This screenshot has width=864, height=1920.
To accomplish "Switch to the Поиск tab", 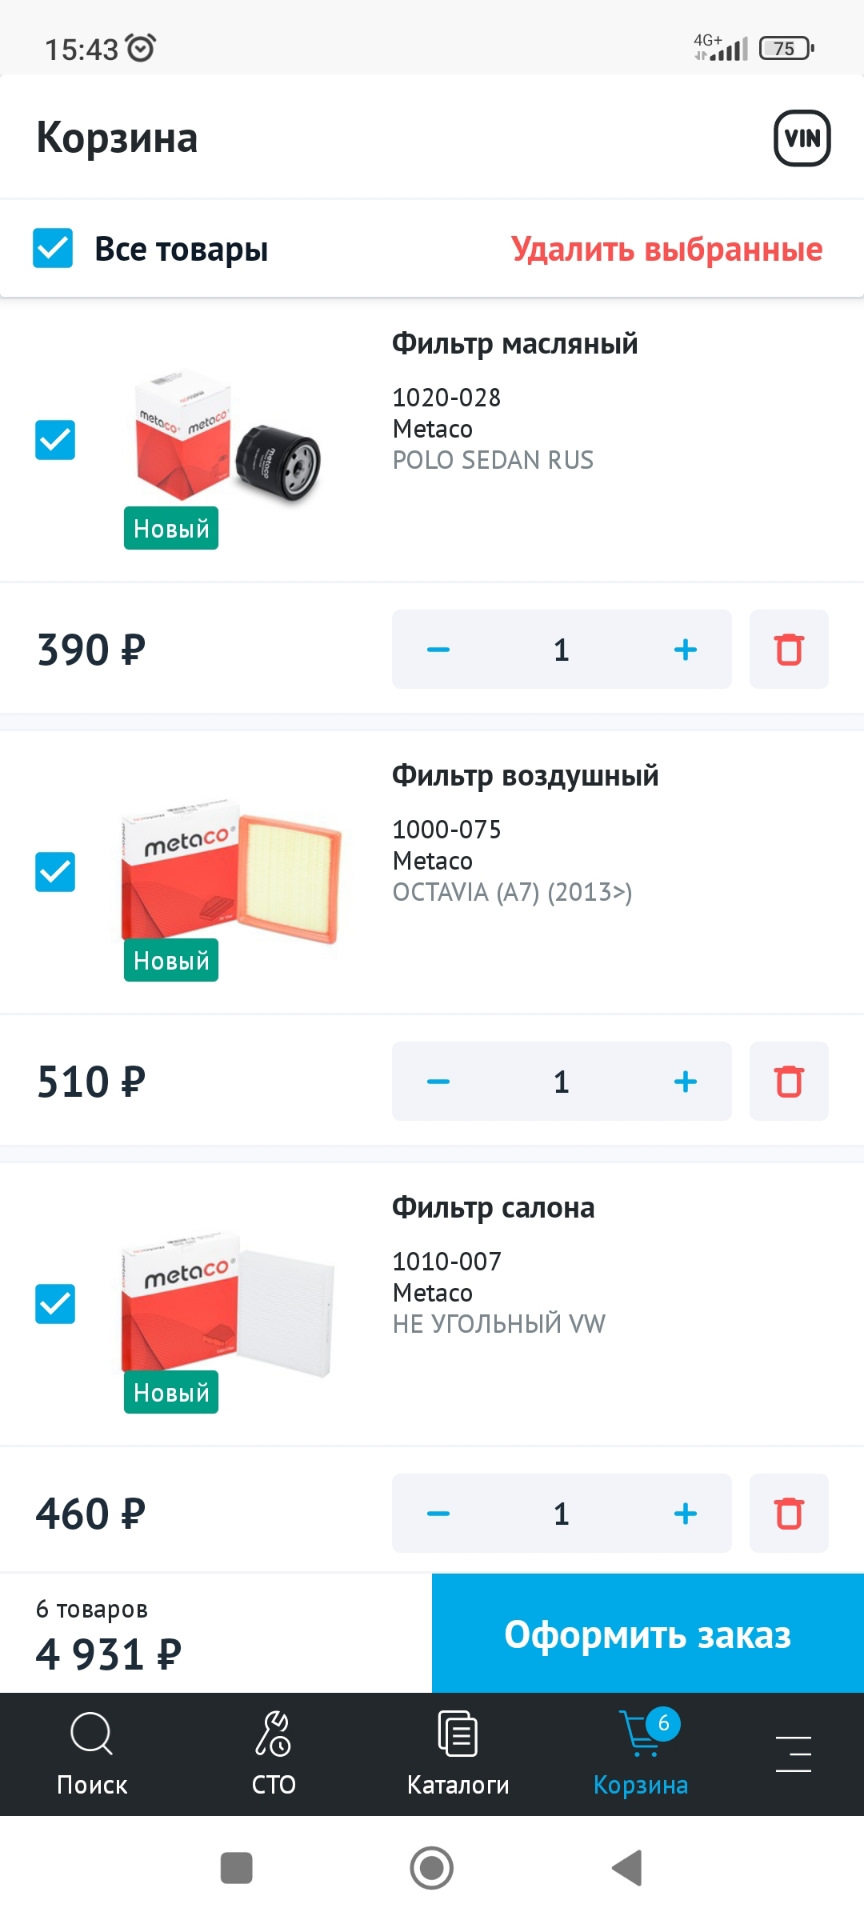I will (92, 1754).
